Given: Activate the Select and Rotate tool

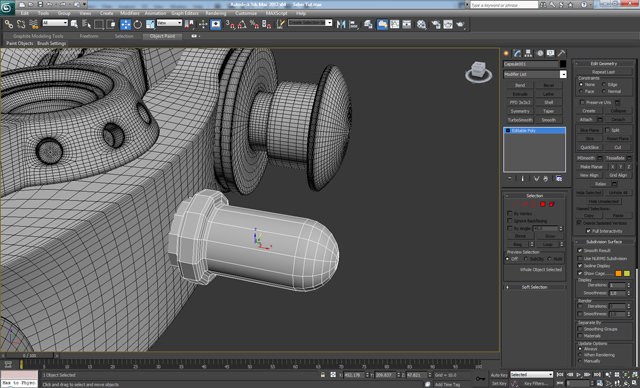Looking at the screenshot, I should [138, 24].
